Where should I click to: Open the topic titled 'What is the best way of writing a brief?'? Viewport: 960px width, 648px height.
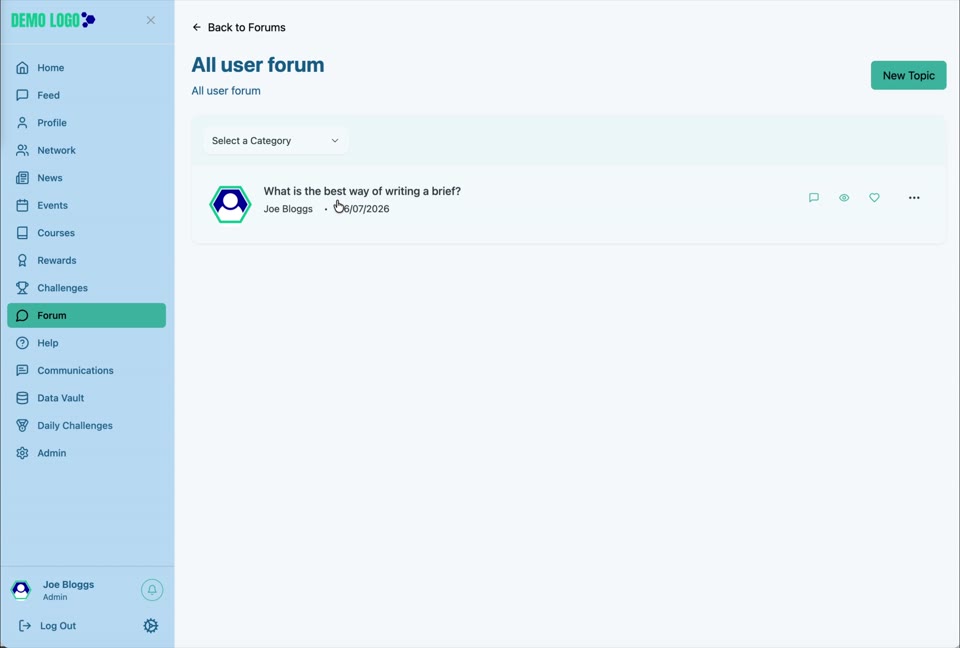pos(362,191)
